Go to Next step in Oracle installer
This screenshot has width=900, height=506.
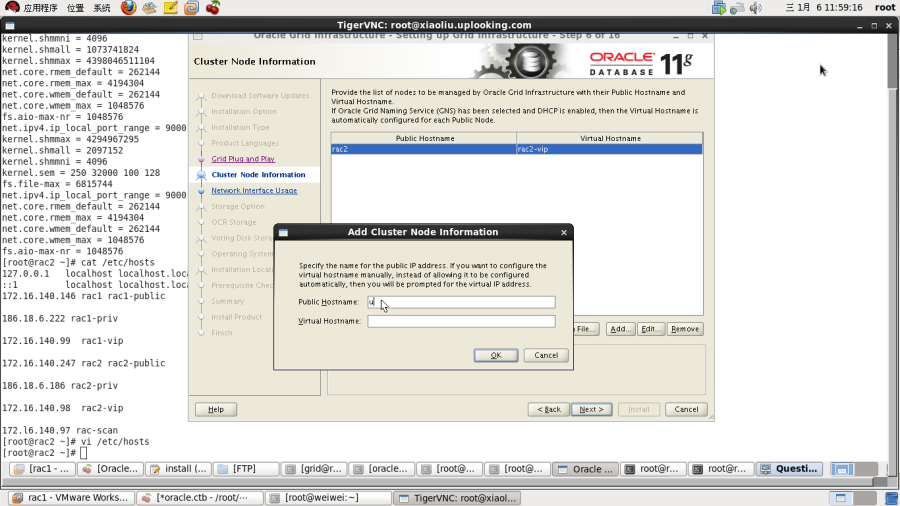tap(591, 409)
